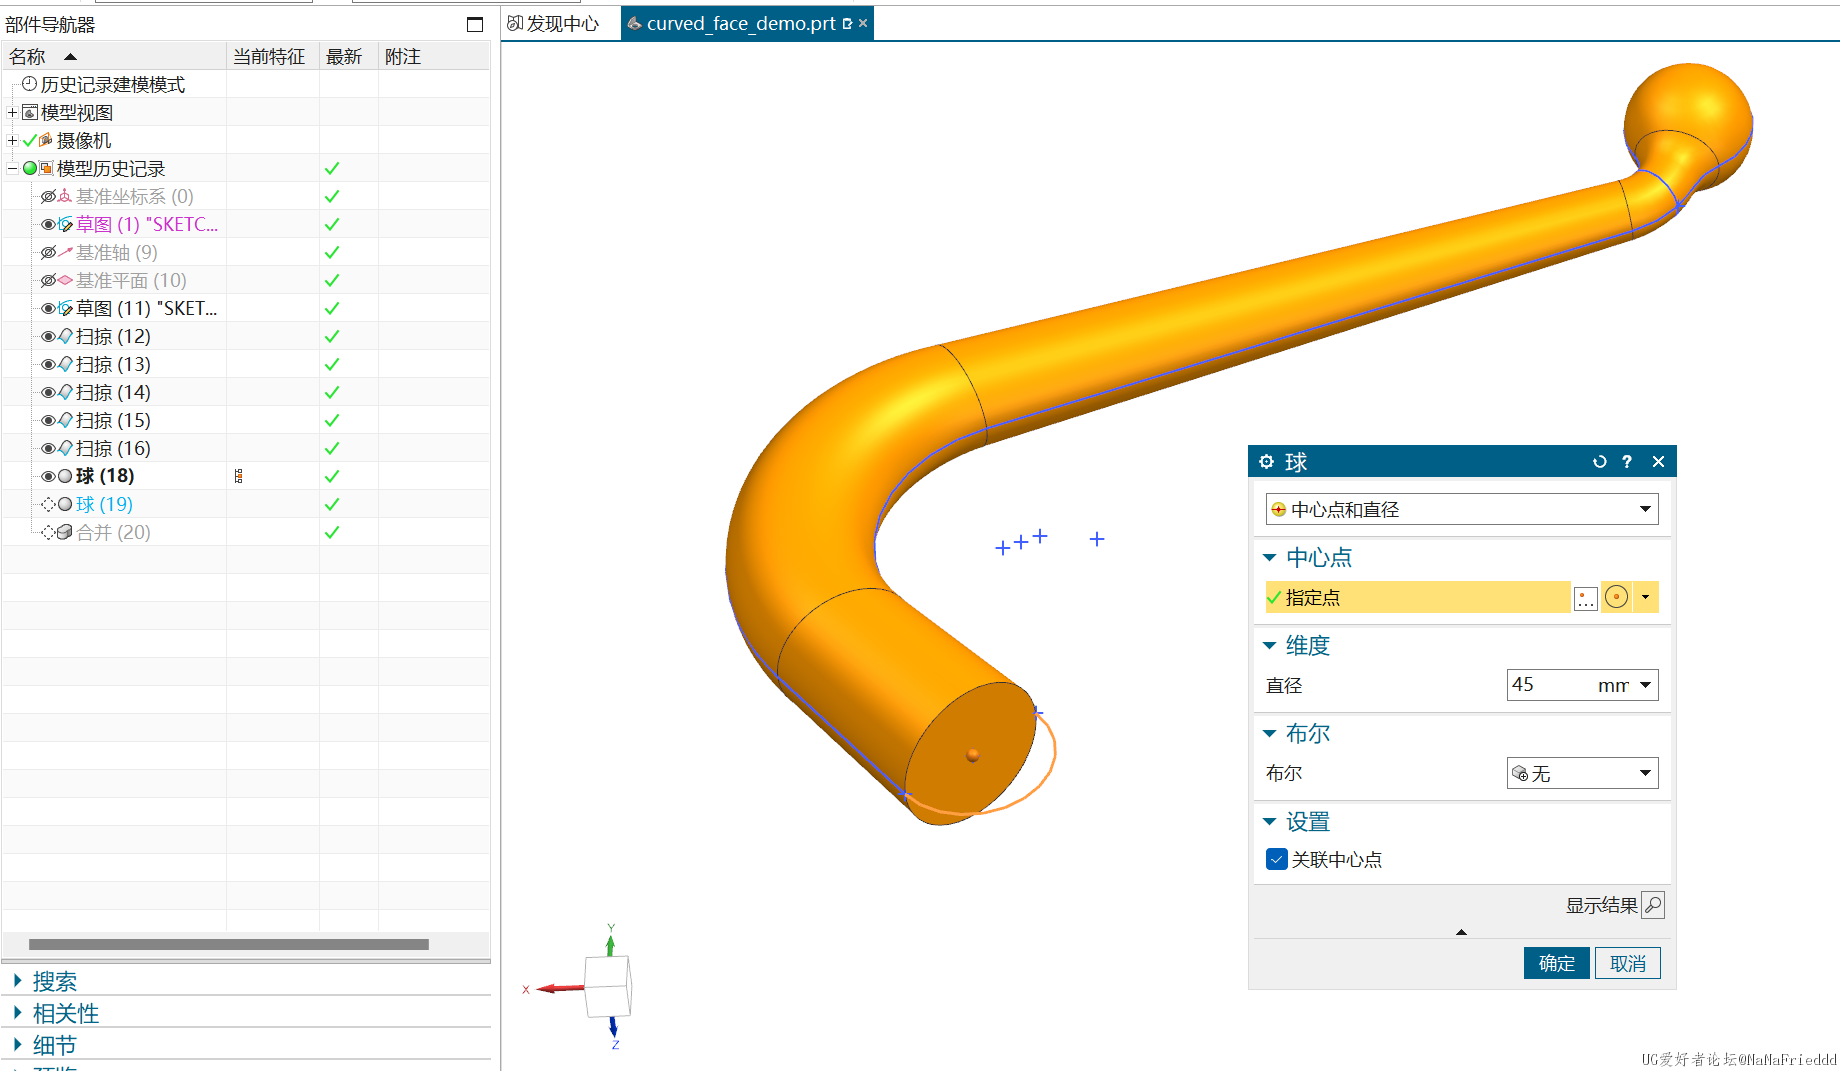
Task: Click the 显示结果 magnifier preview icon
Action: coord(1653,905)
